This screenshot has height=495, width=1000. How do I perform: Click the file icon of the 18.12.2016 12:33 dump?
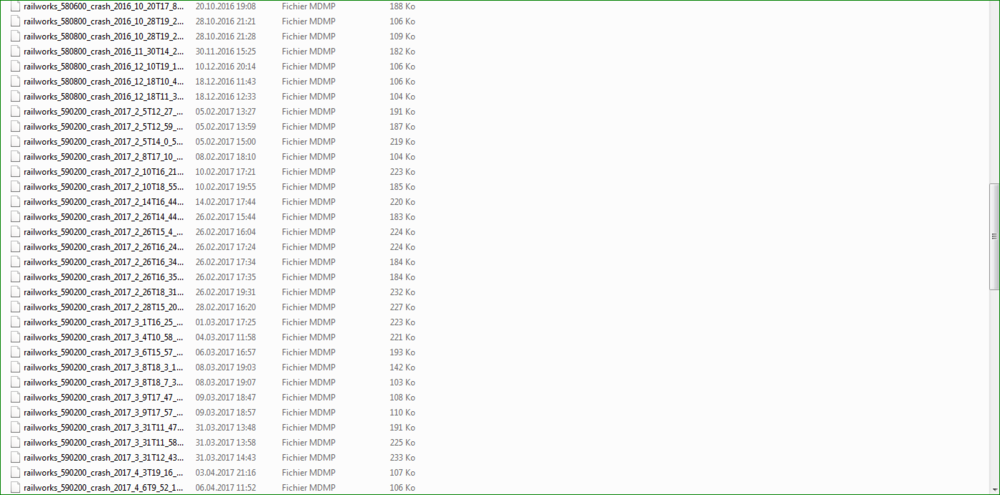pos(15,96)
